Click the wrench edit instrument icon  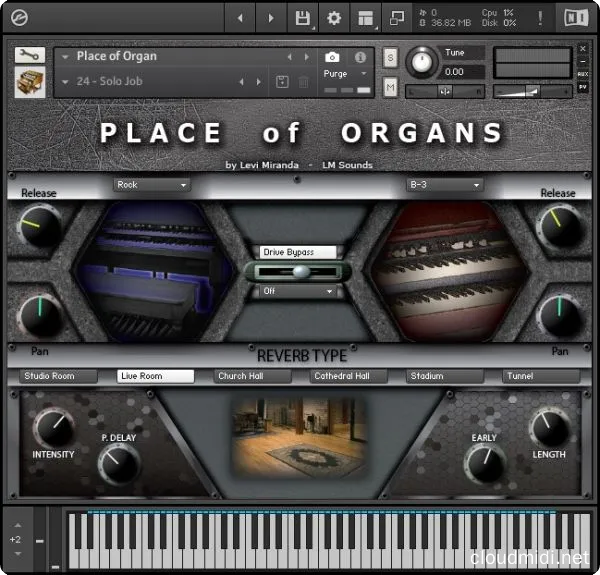(x=28, y=55)
